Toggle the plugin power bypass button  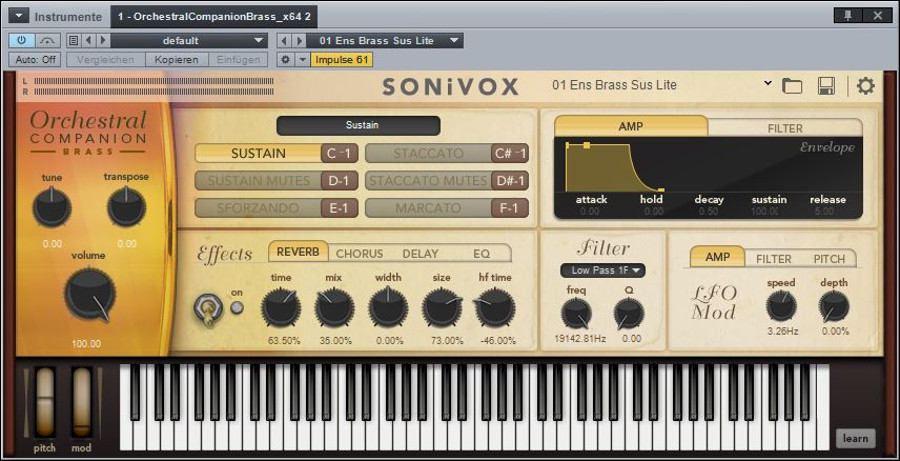click(22, 41)
